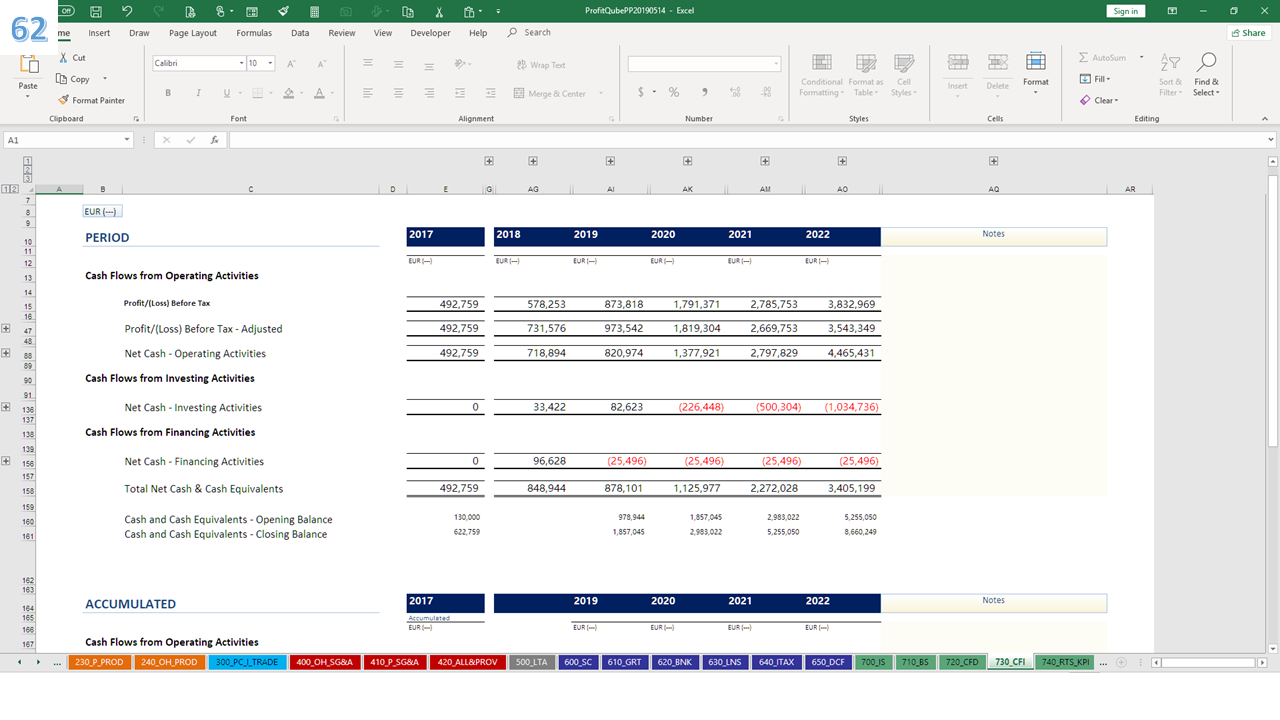Open the 700_IS sheet tab

[x=873, y=662]
